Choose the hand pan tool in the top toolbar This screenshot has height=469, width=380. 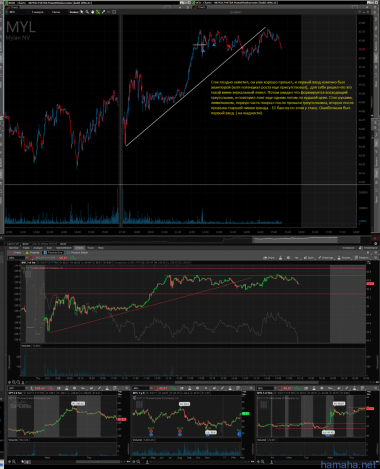[x=92, y=12]
